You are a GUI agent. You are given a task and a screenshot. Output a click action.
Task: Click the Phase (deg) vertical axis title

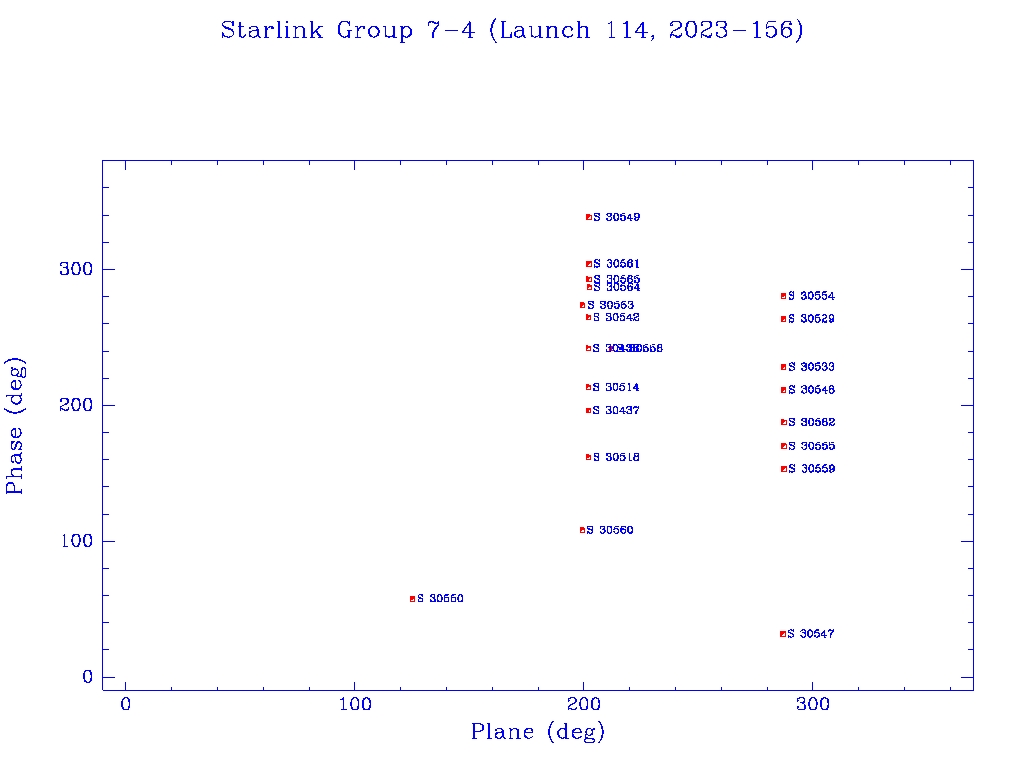click(14, 426)
